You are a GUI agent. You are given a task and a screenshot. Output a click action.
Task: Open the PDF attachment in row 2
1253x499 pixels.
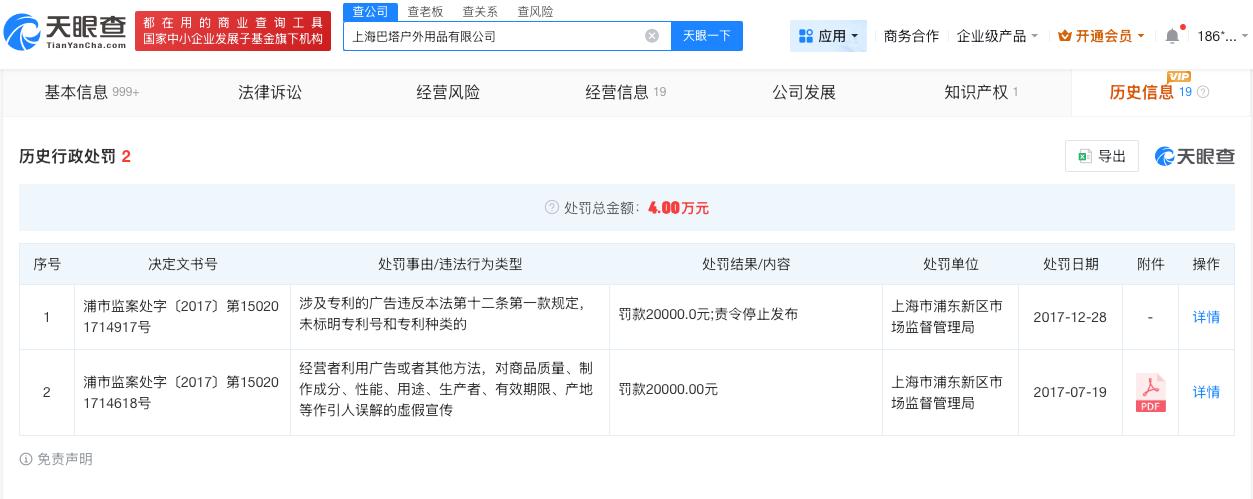(1150, 392)
